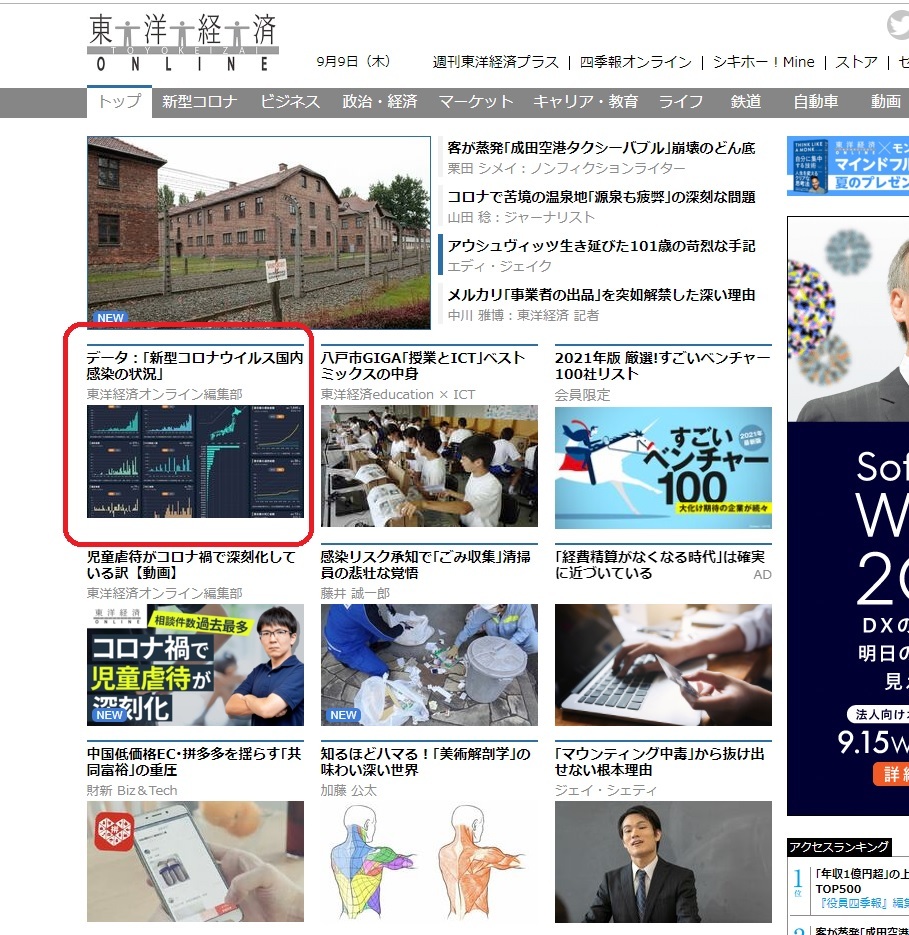The height and width of the screenshot is (935, 909).
Task: Click the コロナ禍で児童虐待が深刻化 video thumbnail
Action: [195, 665]
